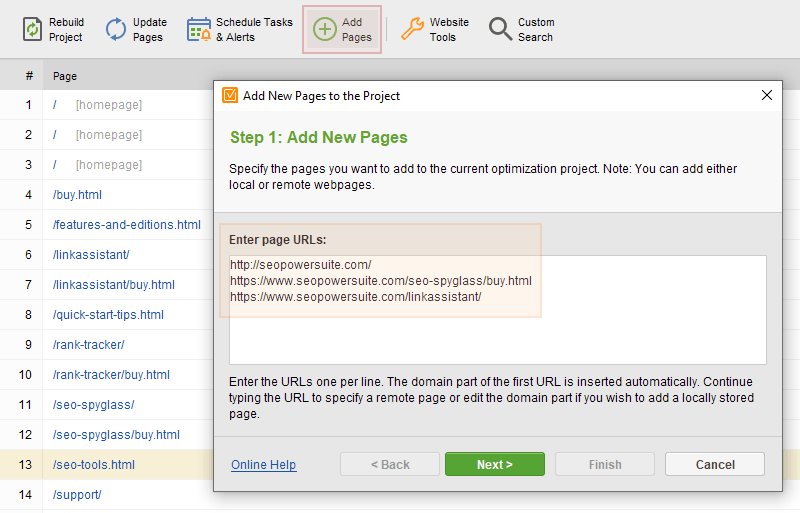The height and width of the screenshot is (513, 800).
Task: Click the Cancel button
Action: [715, 464]
